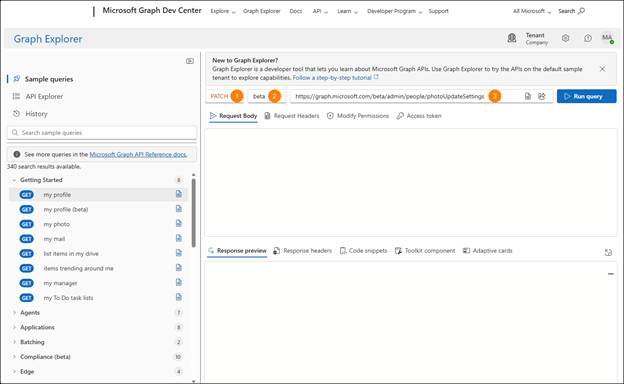This screenshot has width=624, height=384.
Task: Open the All Microsoft dropdown
Action: click(532, 11)
